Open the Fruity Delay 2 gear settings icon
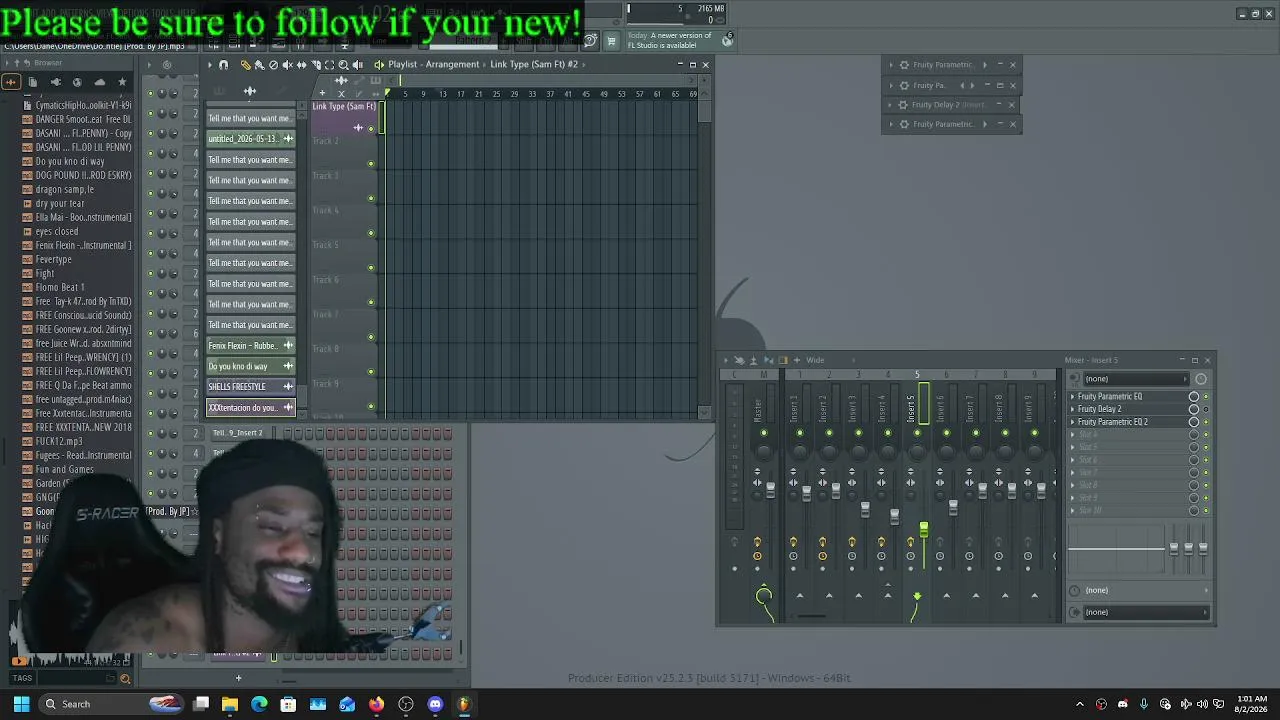 tap(903, 105)
